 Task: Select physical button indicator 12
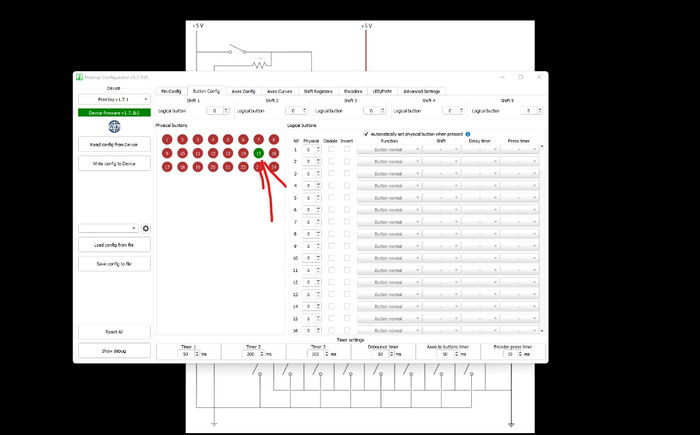pos(213,153)
